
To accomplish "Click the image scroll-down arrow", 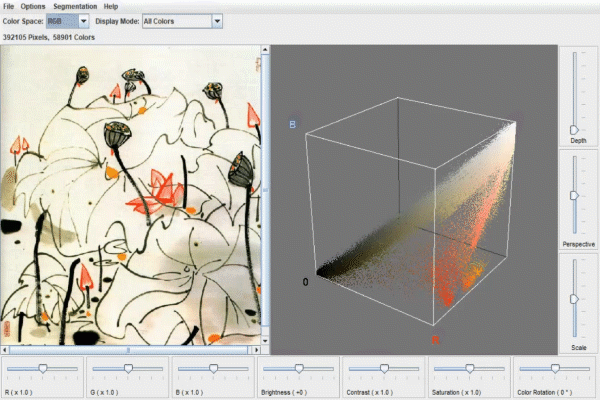I will click(x=265, y=341).
